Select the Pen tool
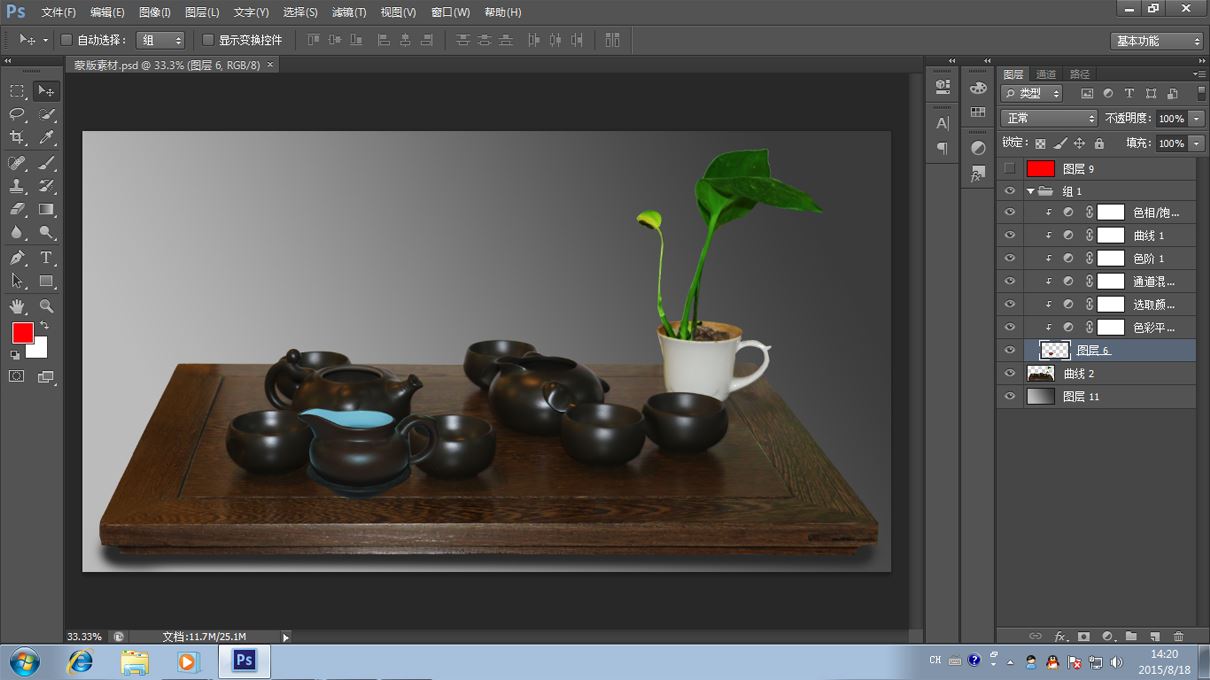Image resolution: width=1210 pixels, height=680 pixels. 17,258
